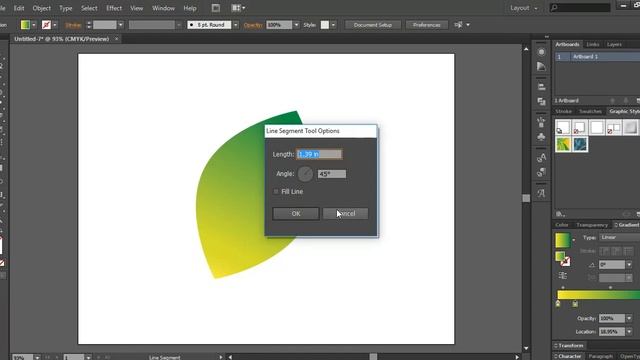Open the fill color dropdown in control bar

(34, 25)
